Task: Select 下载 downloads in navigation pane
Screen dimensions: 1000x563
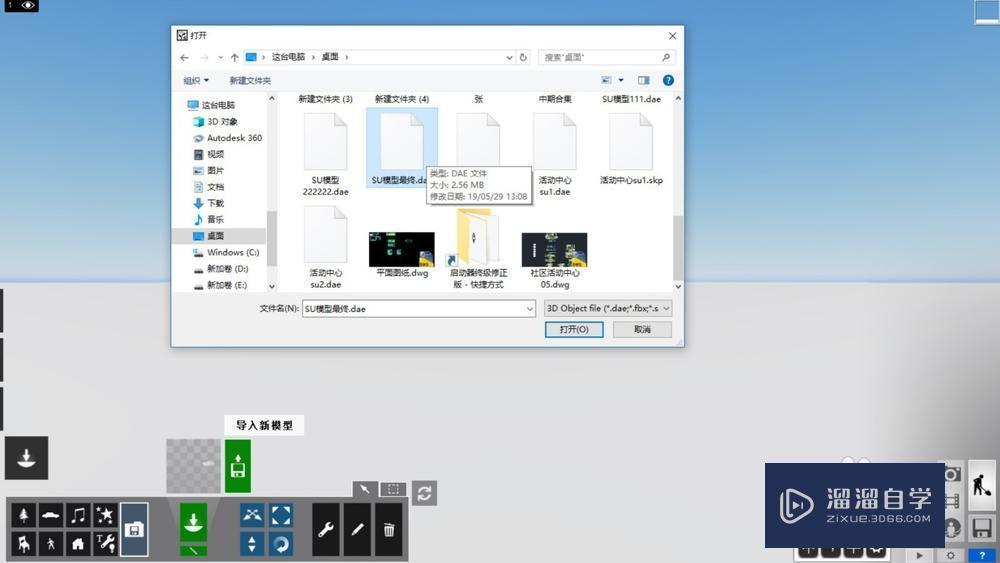Action: coord(215,203)
